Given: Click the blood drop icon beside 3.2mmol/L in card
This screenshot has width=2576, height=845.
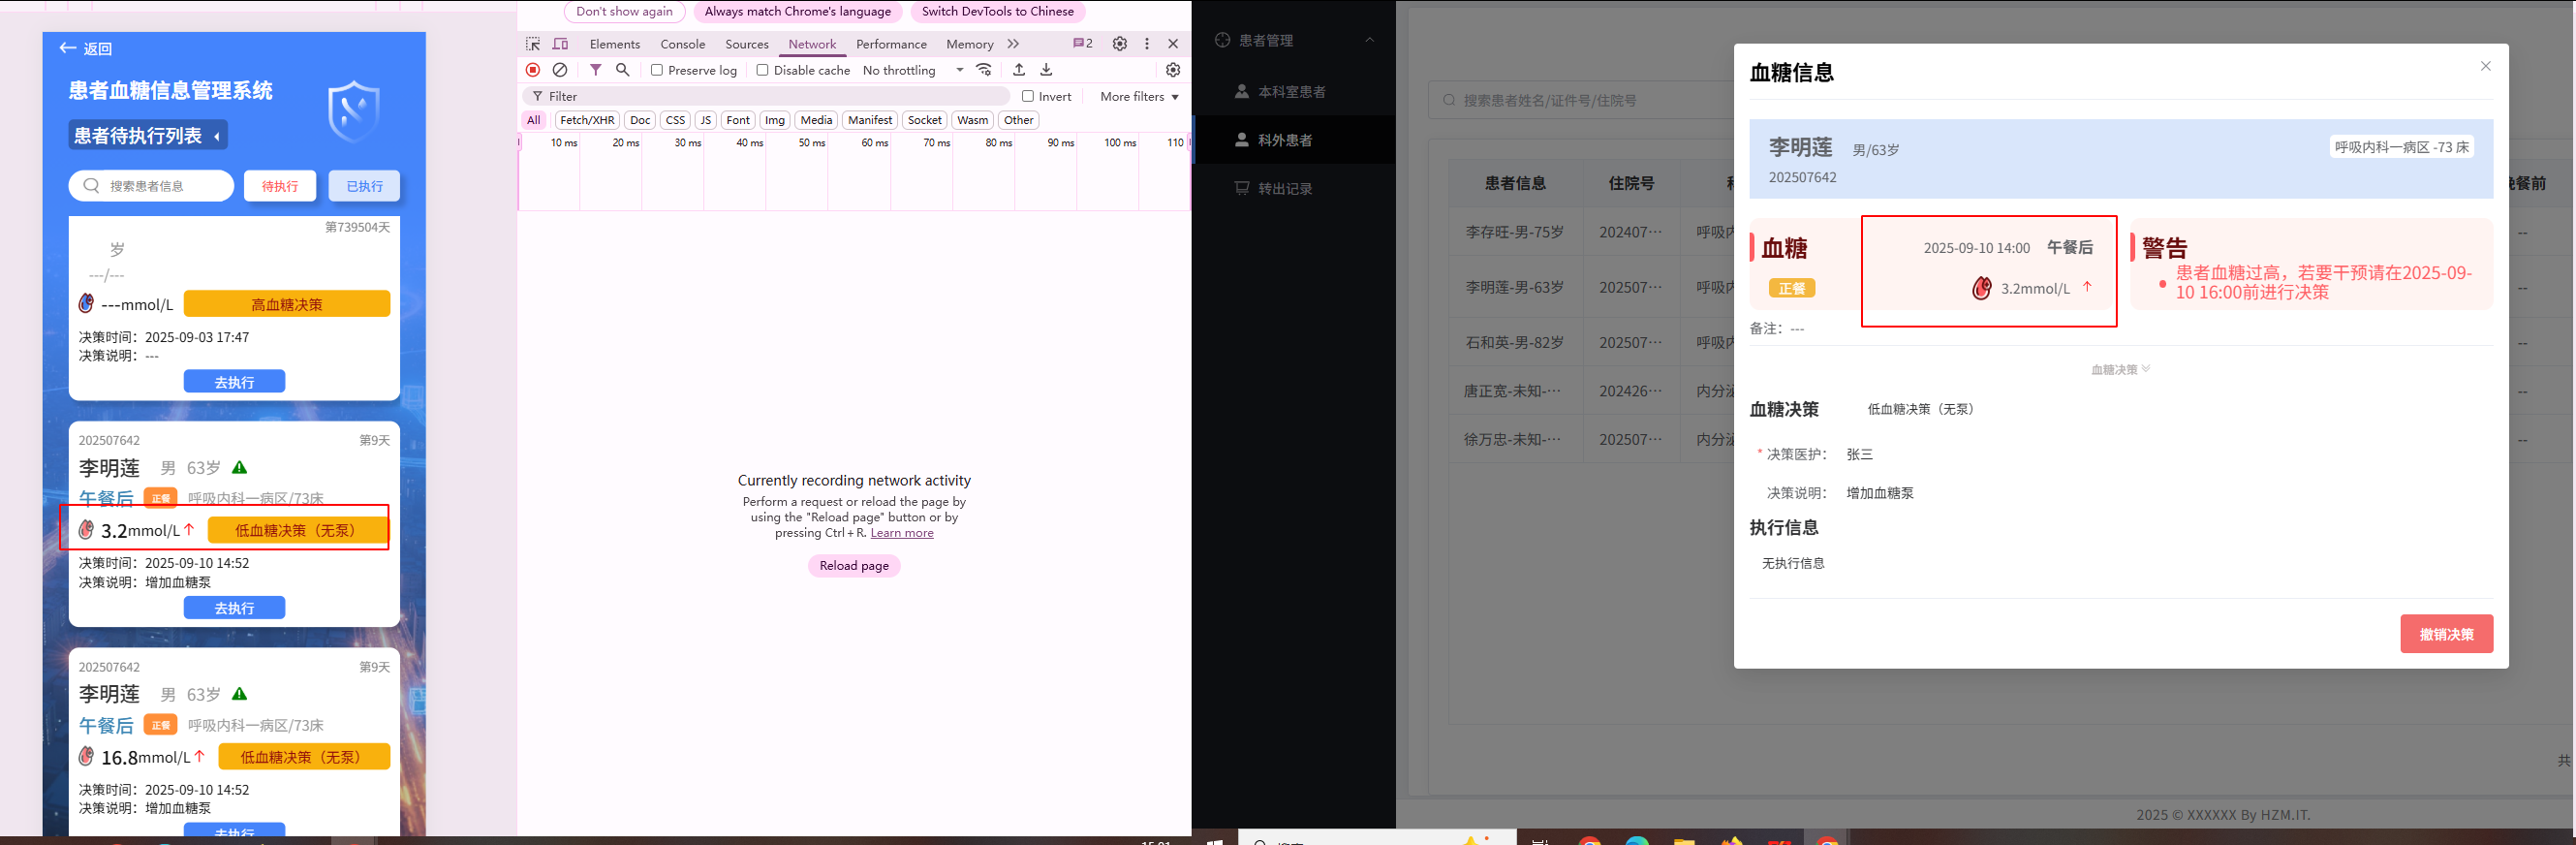Looking at the screenshot, I should [87, 530].
